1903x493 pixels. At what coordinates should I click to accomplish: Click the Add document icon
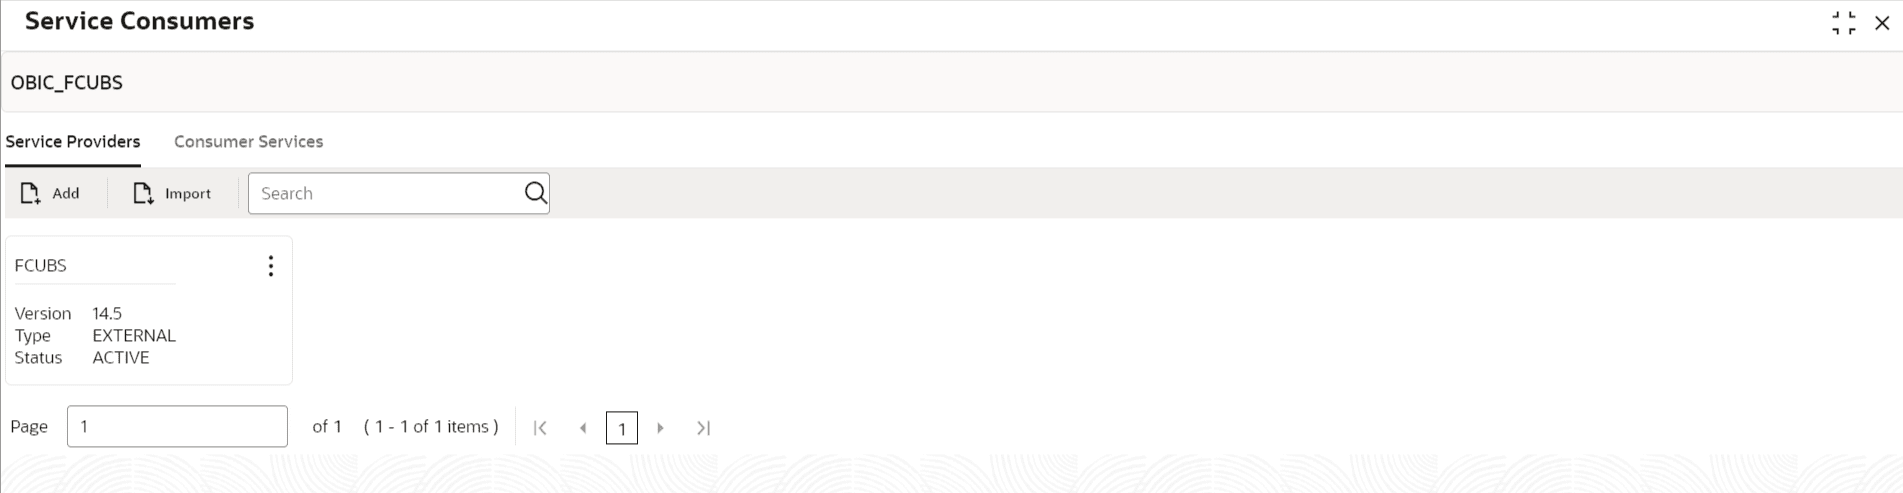[x=31, y=193]
